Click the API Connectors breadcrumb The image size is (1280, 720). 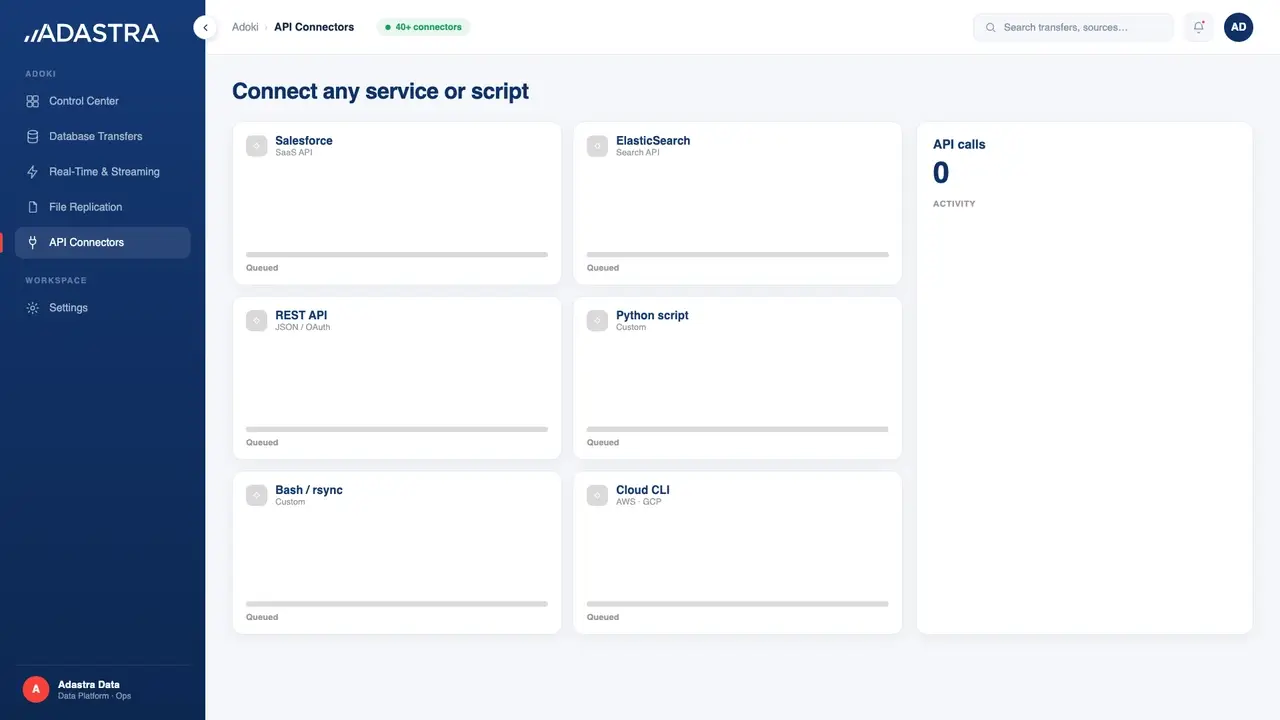314,27
